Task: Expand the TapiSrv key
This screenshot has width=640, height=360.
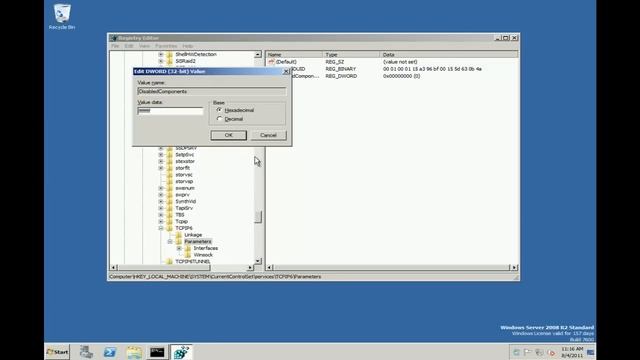Action: pos(161,208)
